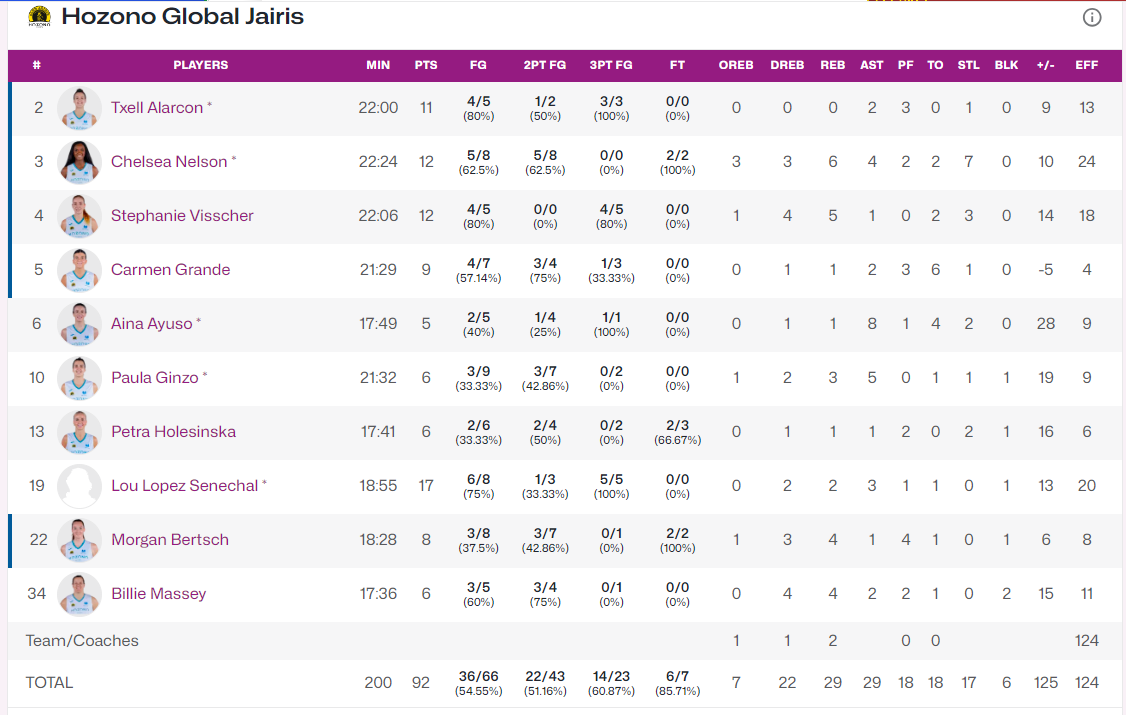This screenshot has height=715, width=1126.
Task: Click Stephanie Visscher's name link
Action: (x=182, y=215)
